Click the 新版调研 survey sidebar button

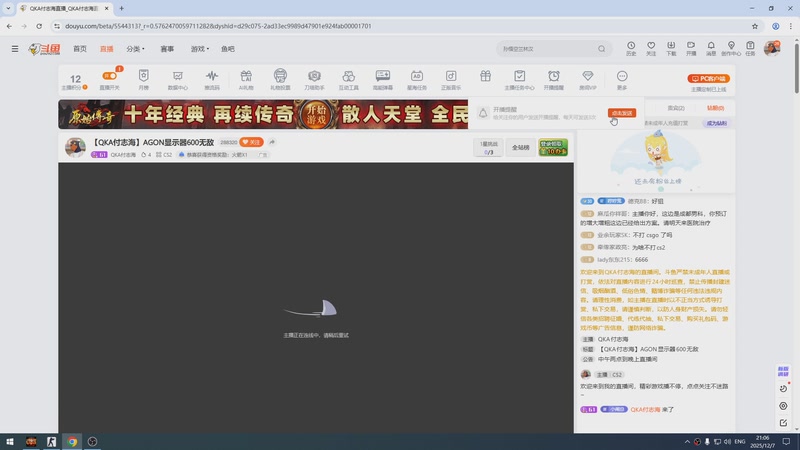coord(783,371)
